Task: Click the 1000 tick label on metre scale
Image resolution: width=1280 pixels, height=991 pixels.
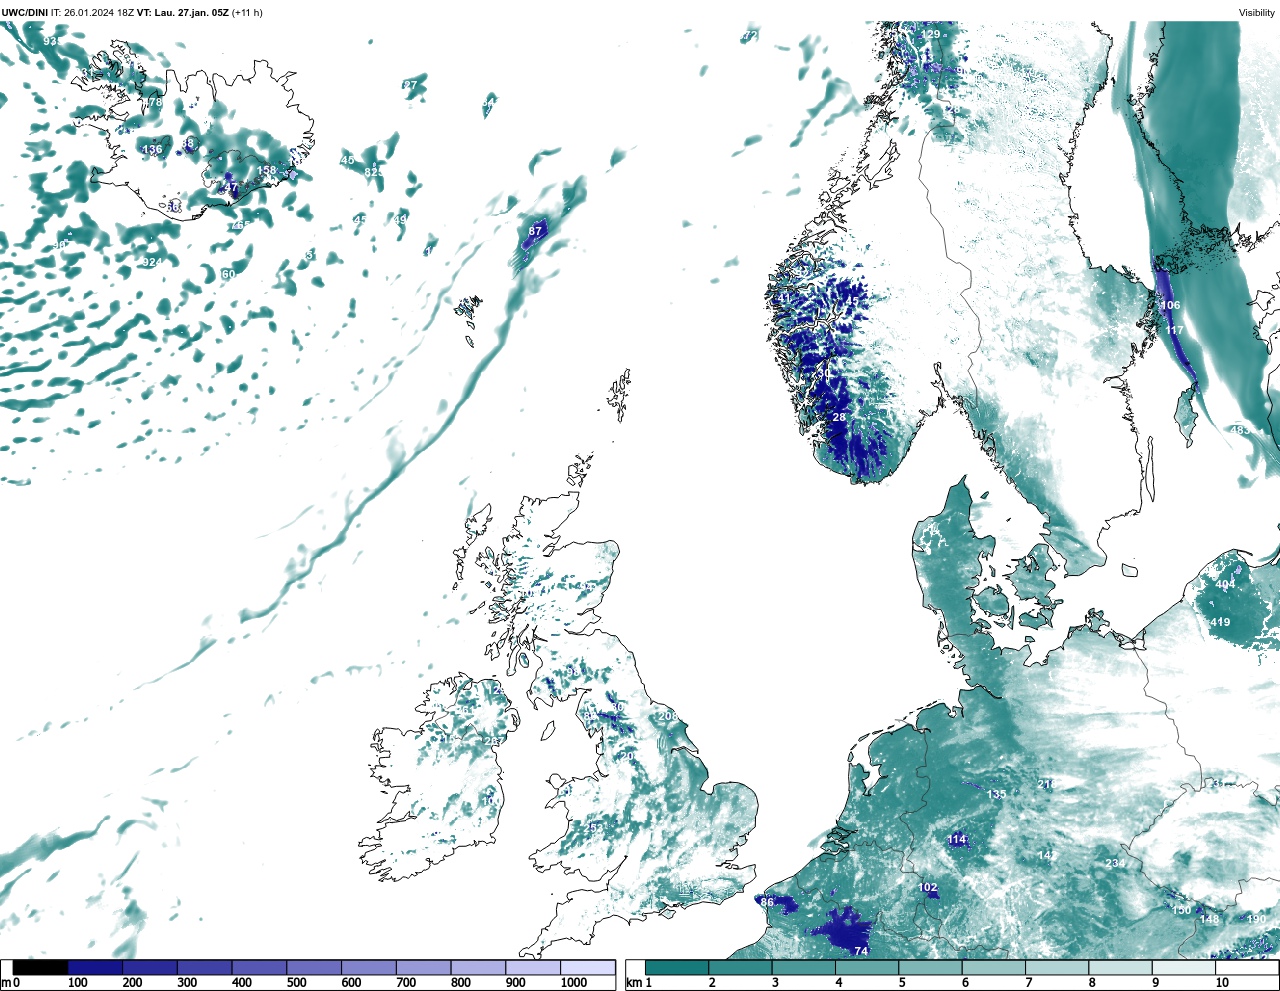Action: [574, 983]
